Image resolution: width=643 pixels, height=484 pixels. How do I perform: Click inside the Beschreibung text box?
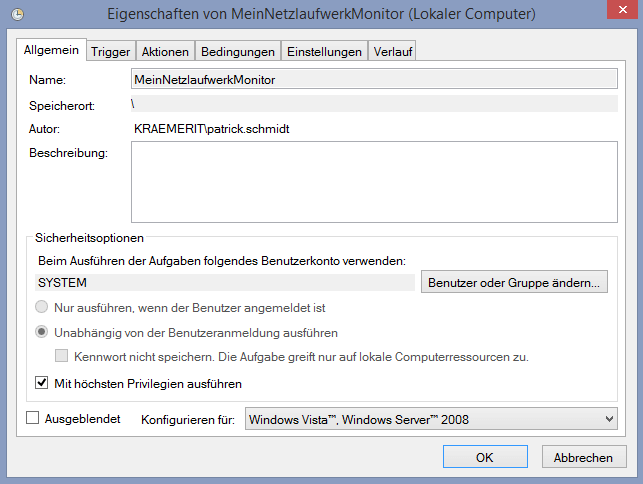[374, 182]
